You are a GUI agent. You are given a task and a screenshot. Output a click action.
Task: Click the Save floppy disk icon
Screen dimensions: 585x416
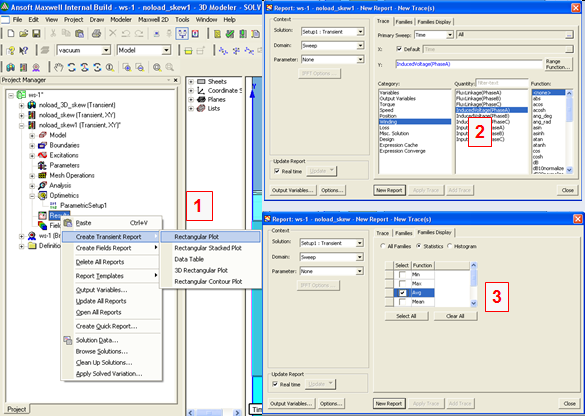[36, 34]
